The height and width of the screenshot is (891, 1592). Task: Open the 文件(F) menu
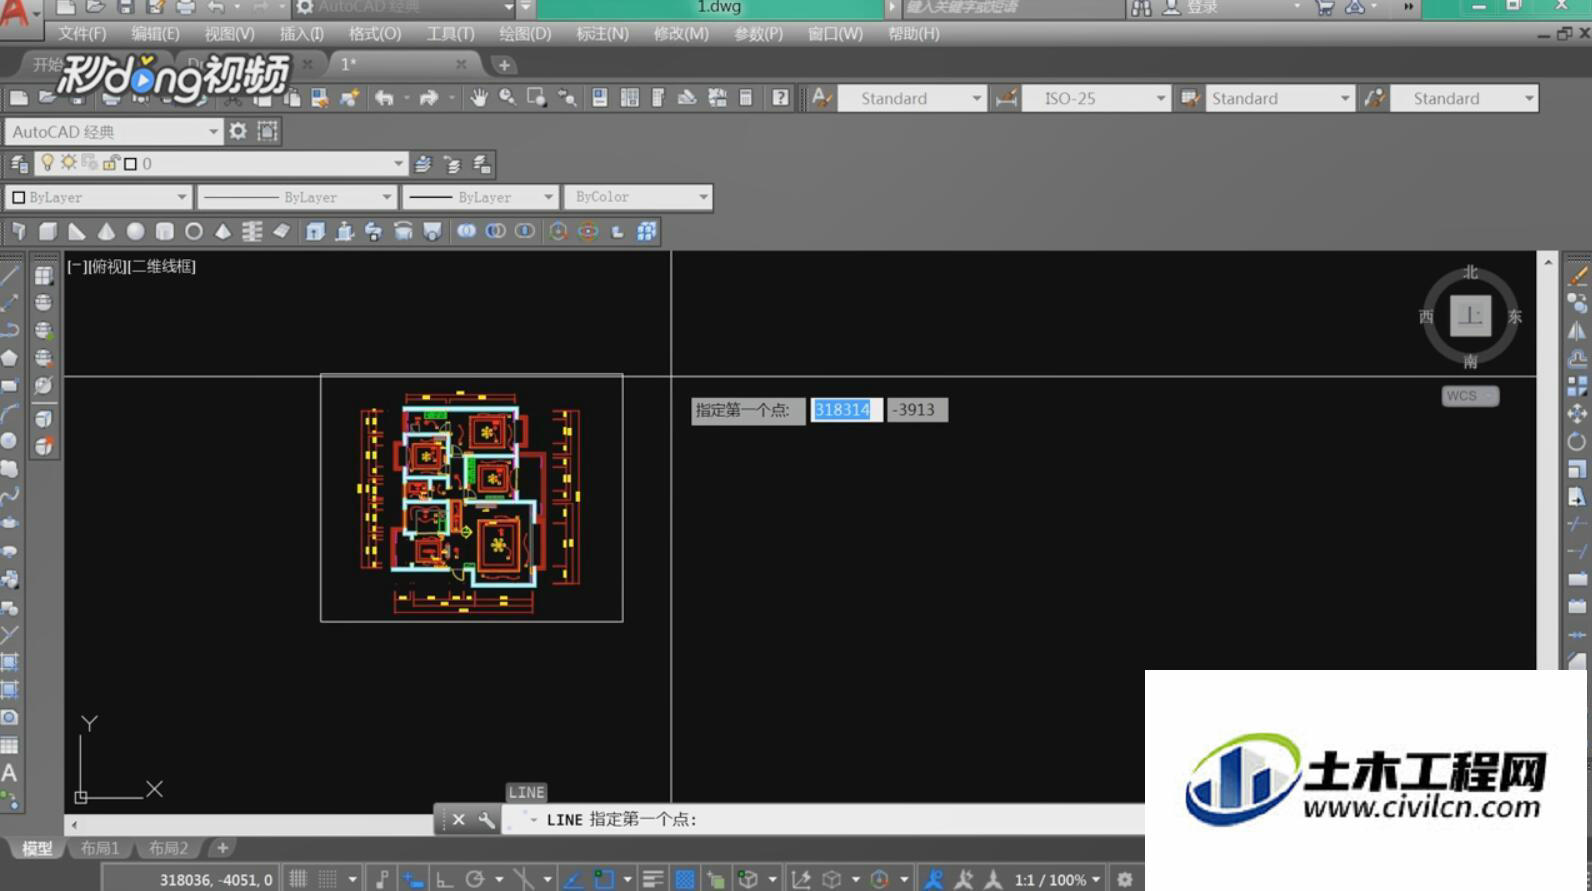[x=82, y=33]
